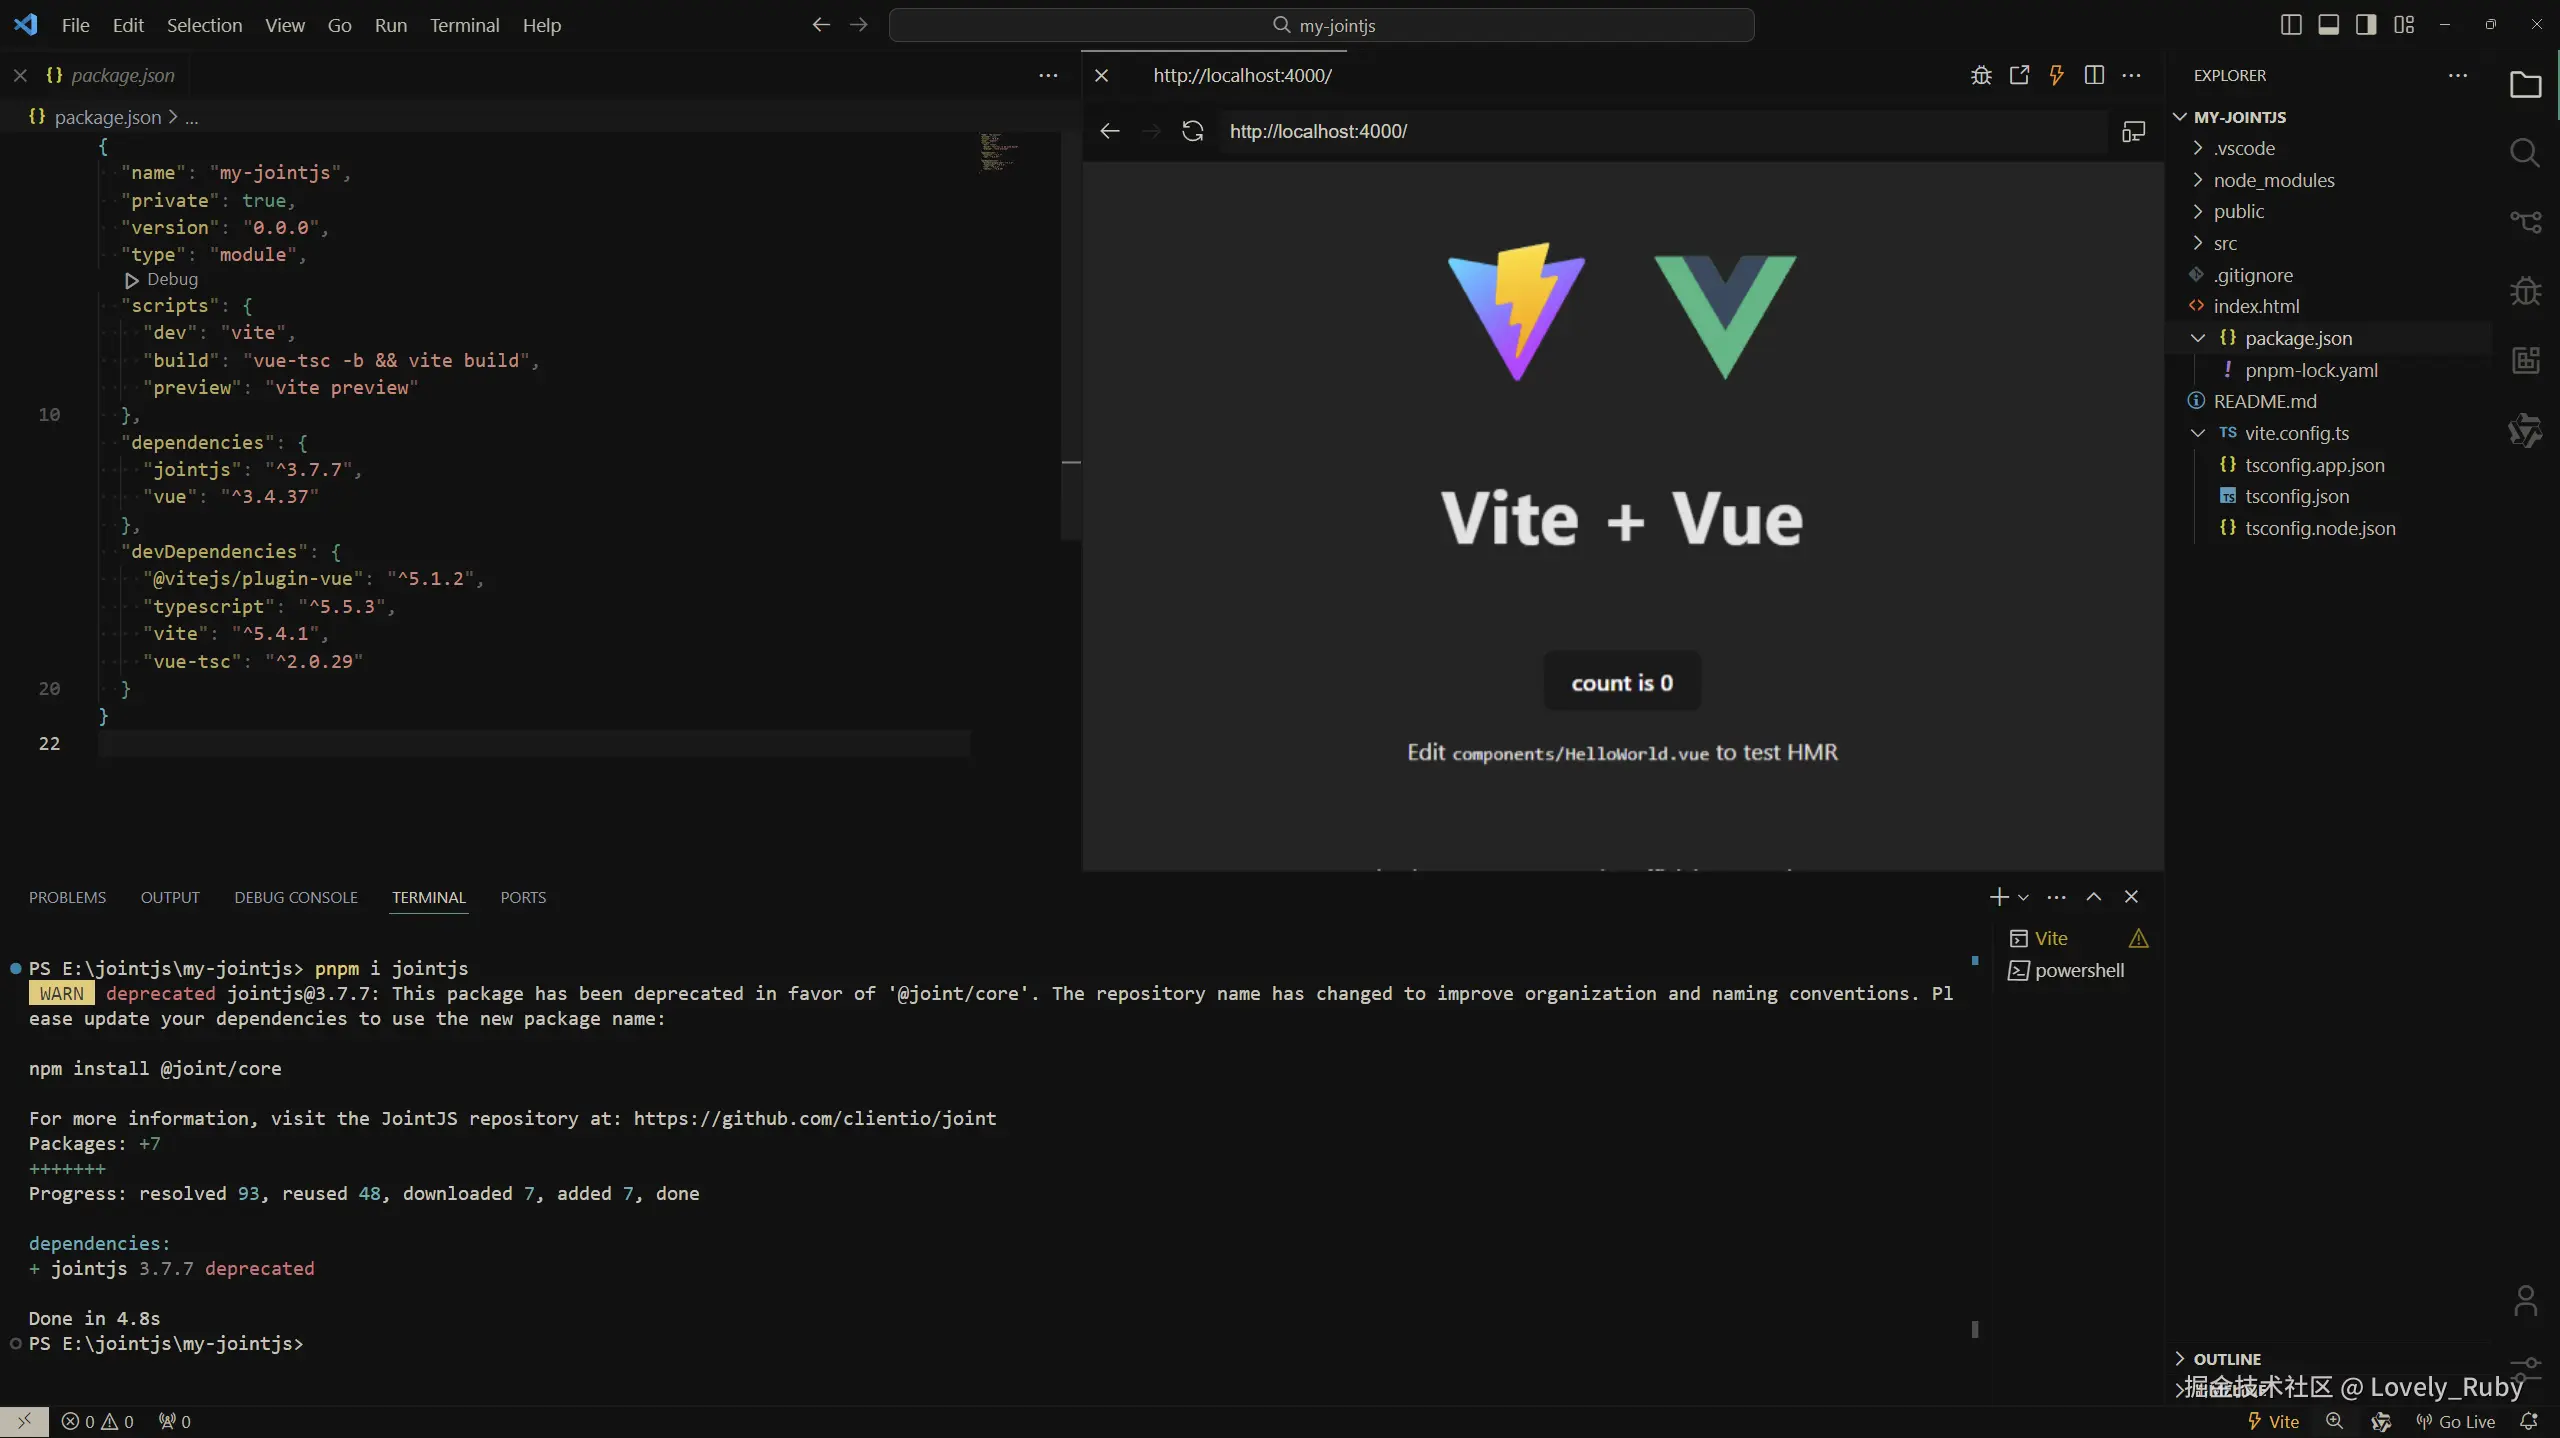Viewport: 2560px width, 1438px height.
Task: Open Customize Layout in the title bar
Action: (2404, 25)
